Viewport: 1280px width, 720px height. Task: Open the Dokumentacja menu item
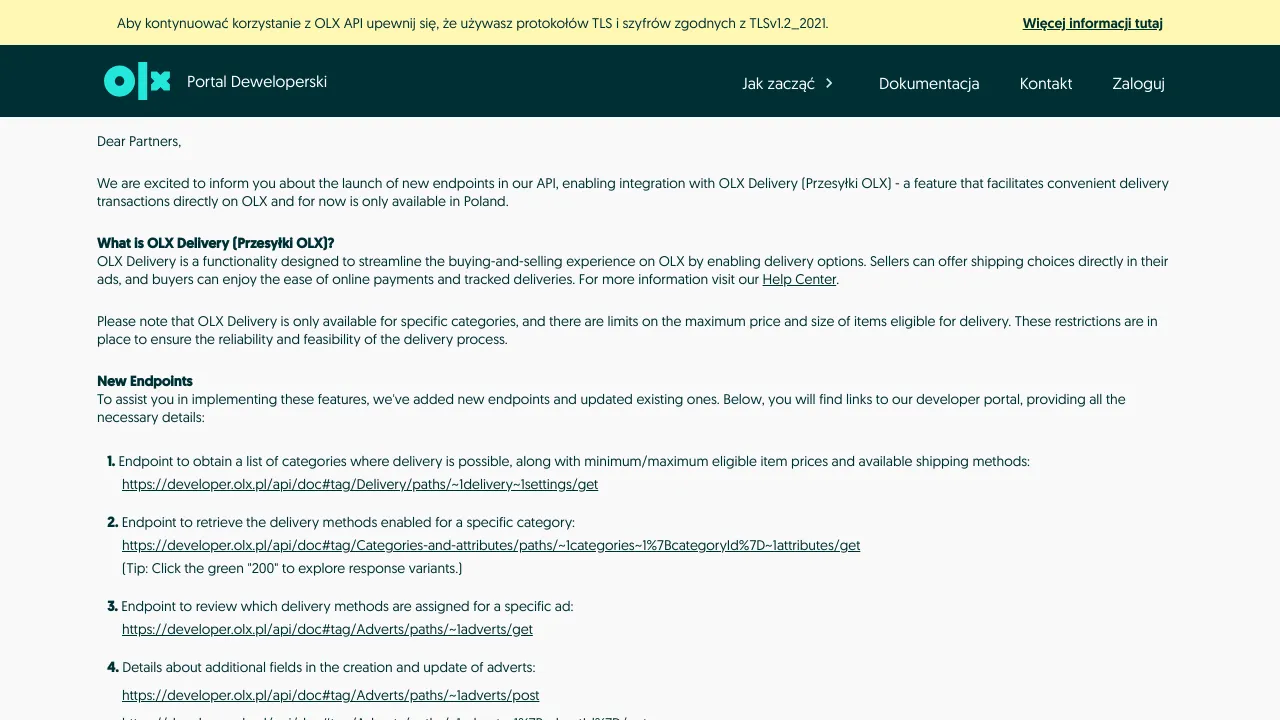929,84
